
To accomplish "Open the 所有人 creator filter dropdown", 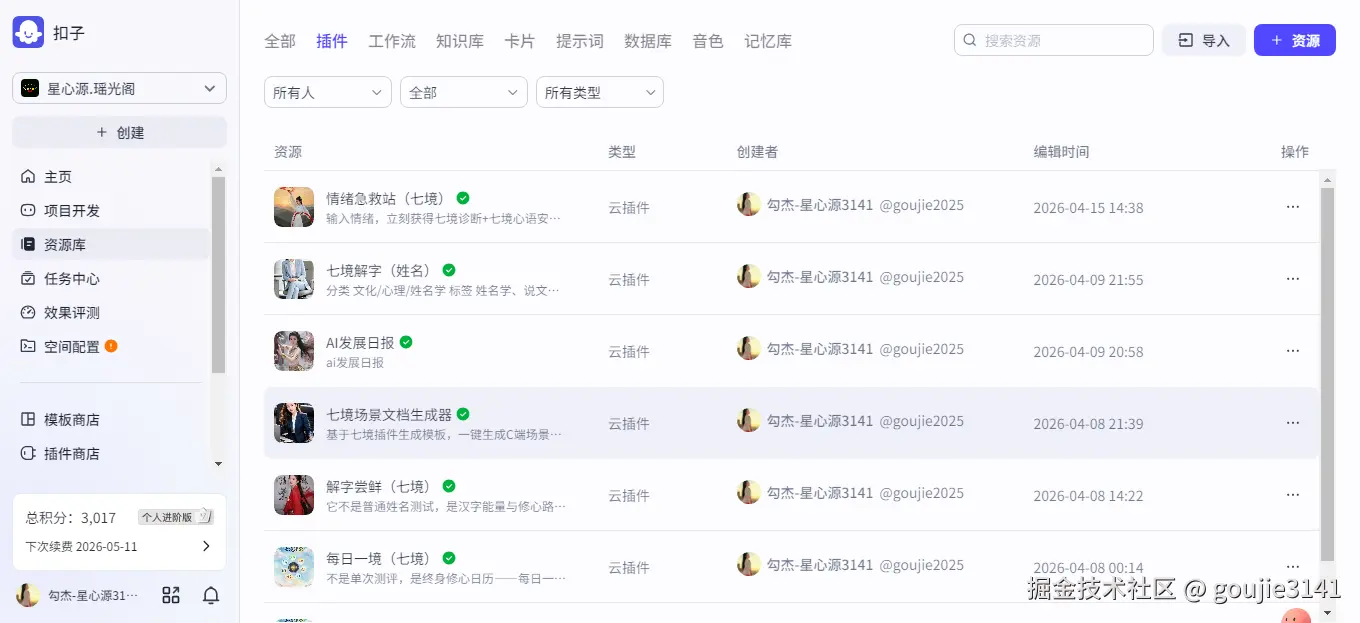I will pyautogui.click(x=327, y=91).
